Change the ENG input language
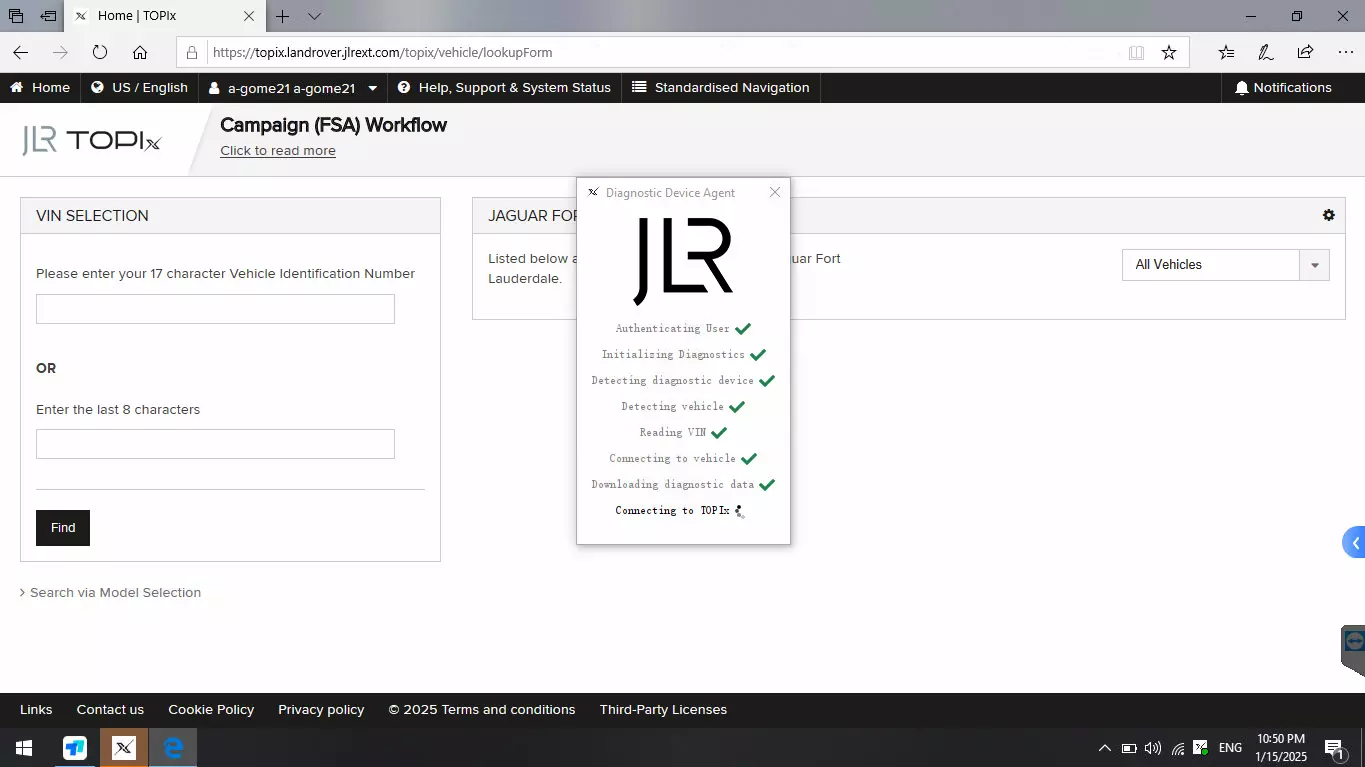The height and width of the screenshot is (767, 1365). pos(1231,748)
